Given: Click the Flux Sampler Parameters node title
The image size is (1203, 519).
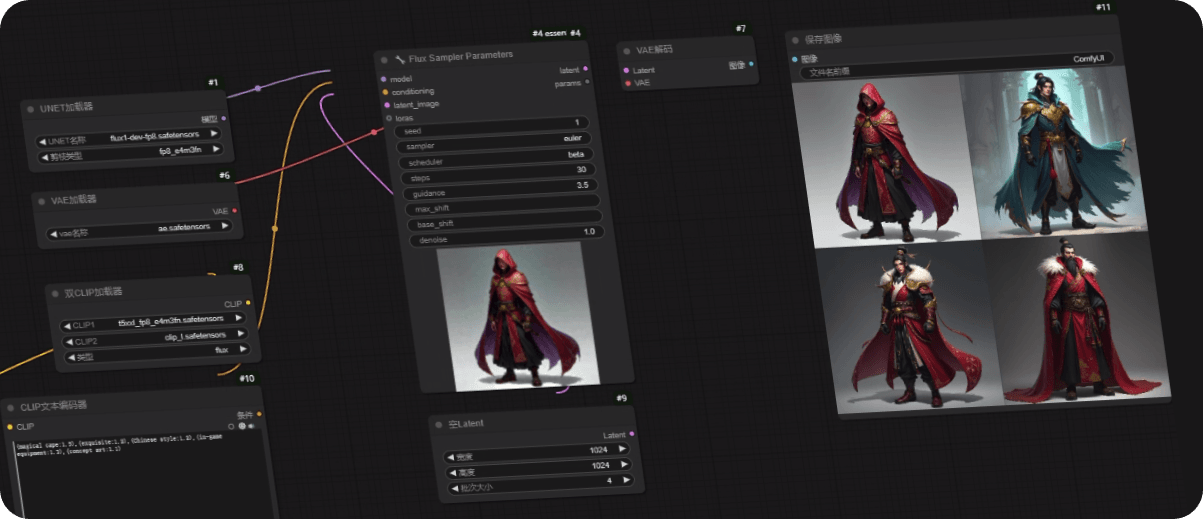Looking at the screenshot, I should click(x=461, y=55).
